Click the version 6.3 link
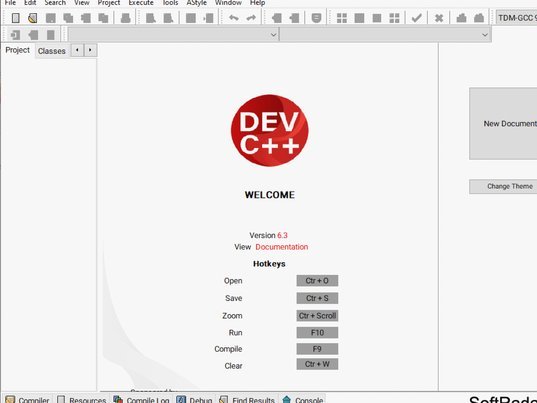 pos(283,235)
